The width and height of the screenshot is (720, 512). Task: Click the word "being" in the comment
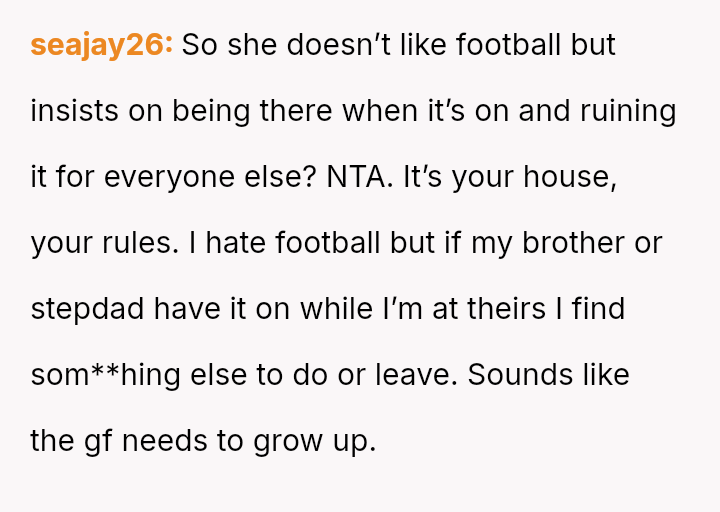pos(212,111)
